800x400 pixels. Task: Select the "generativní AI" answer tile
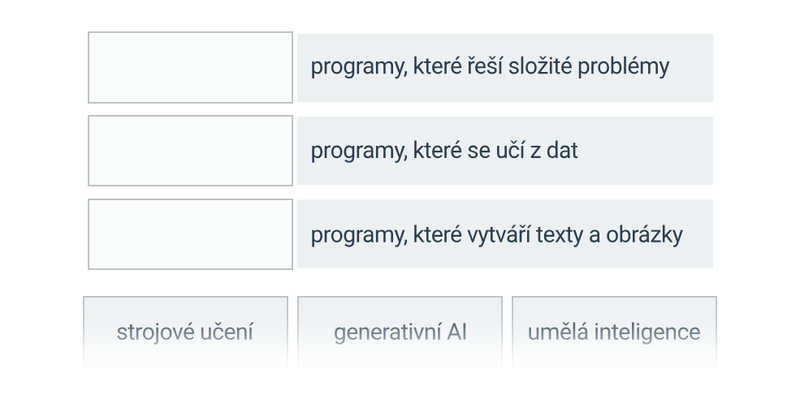coord(400,331)
